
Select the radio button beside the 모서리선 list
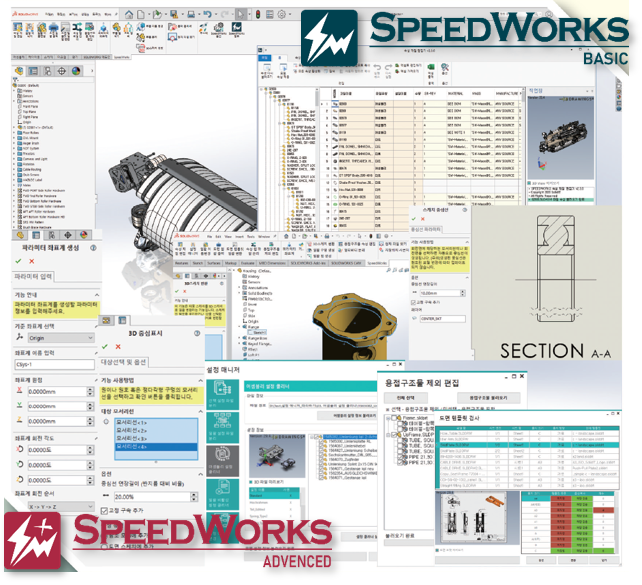[107, 421]
